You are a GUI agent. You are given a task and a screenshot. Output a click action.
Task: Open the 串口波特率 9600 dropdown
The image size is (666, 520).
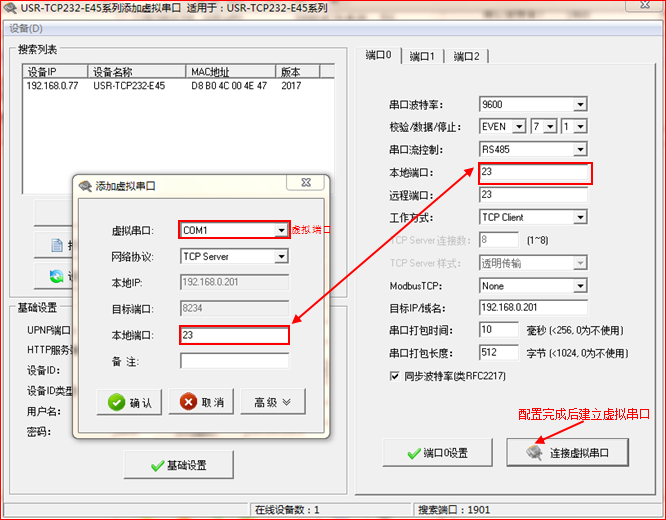[x=580, y=104]
